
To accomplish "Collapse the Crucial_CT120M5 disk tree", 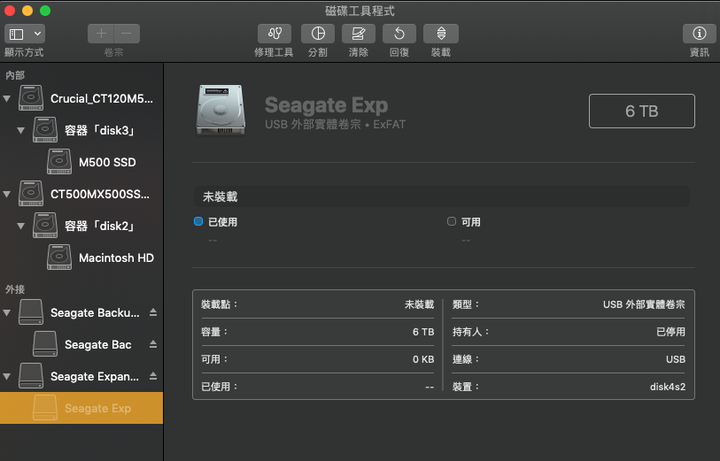I will click(7, 99).
